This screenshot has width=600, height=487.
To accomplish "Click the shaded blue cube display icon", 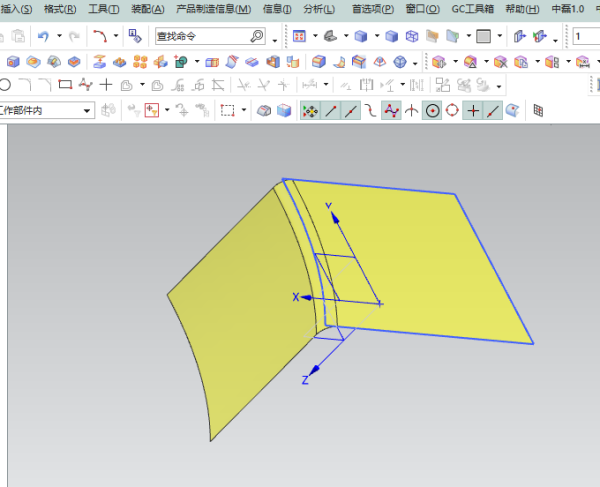I will click(390, 36).
